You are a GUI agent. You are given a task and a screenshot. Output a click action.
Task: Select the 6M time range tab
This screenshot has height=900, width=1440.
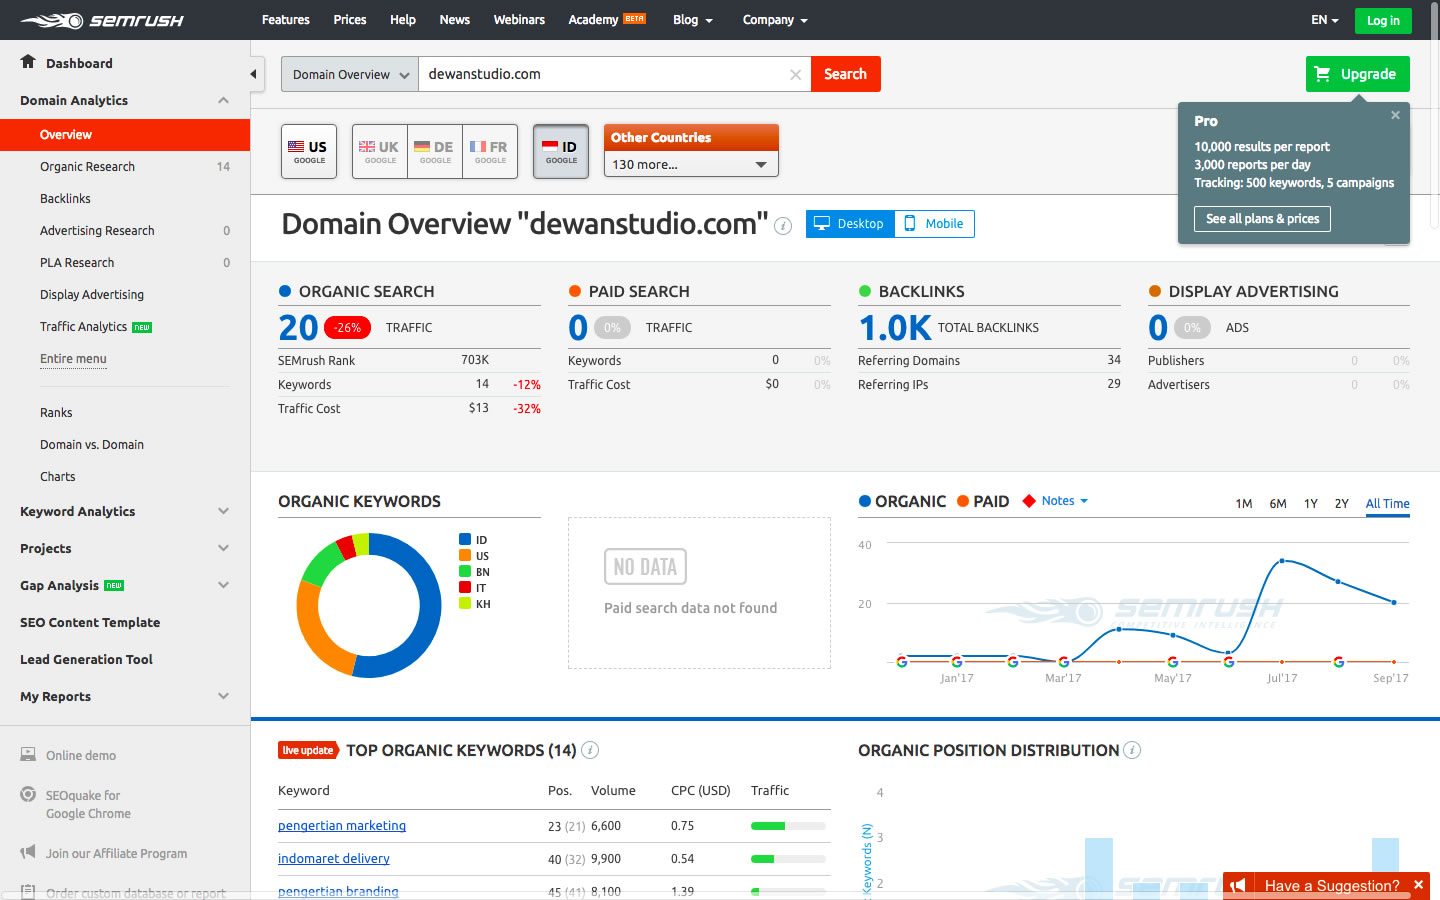pos(1277,504)
